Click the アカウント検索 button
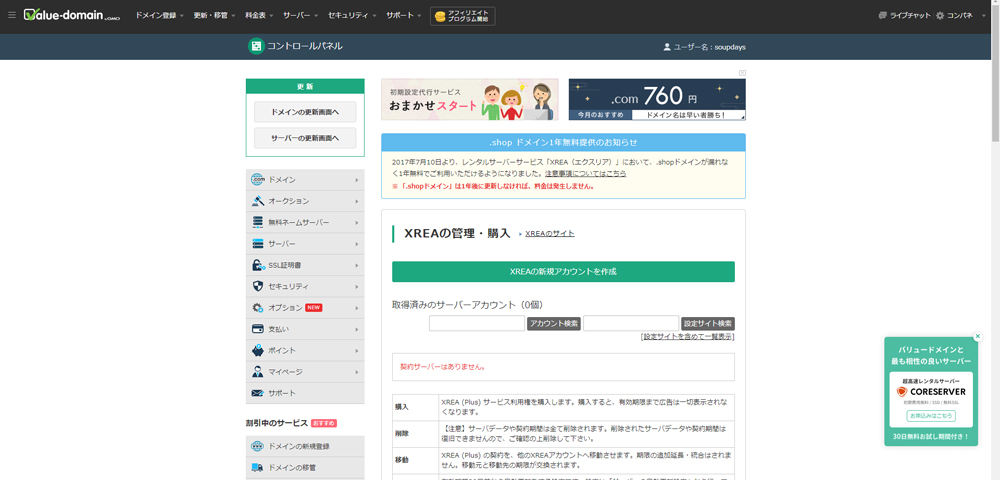Viewport: 1000px width, 480px height. [554, 324]
